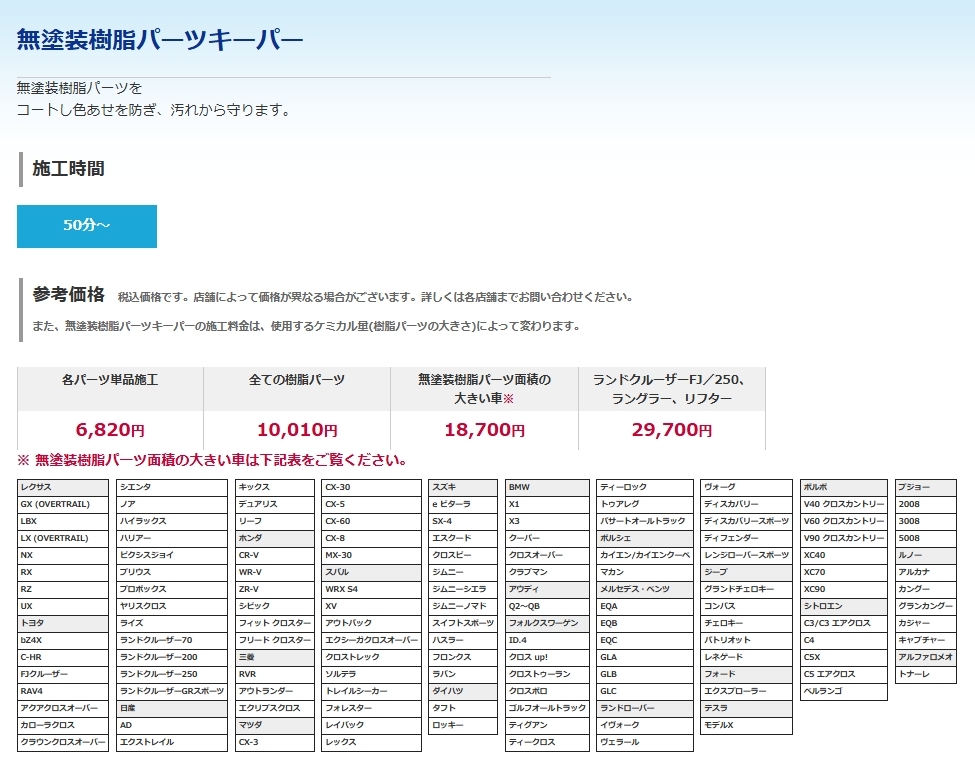This screenshot has width=975, height=765.
Task: Select the クラブマン cell
Action: 547,572
